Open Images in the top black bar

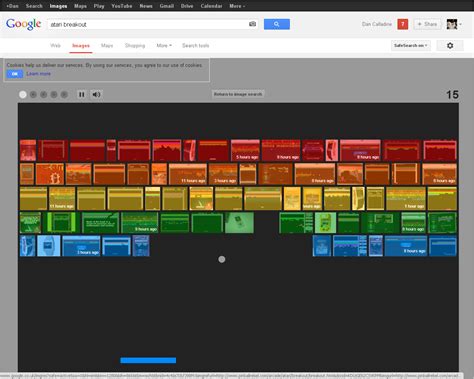click(58, 6)
